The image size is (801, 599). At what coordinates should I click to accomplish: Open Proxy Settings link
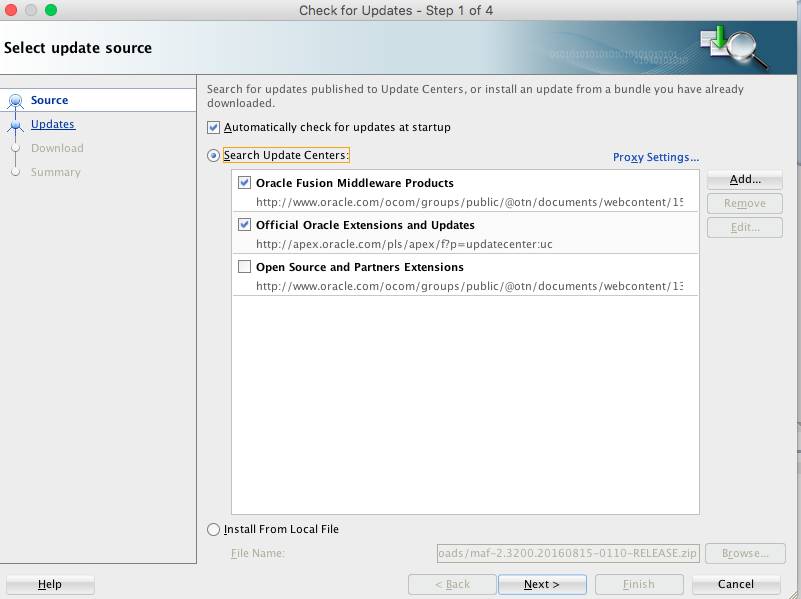coord(656,157)
